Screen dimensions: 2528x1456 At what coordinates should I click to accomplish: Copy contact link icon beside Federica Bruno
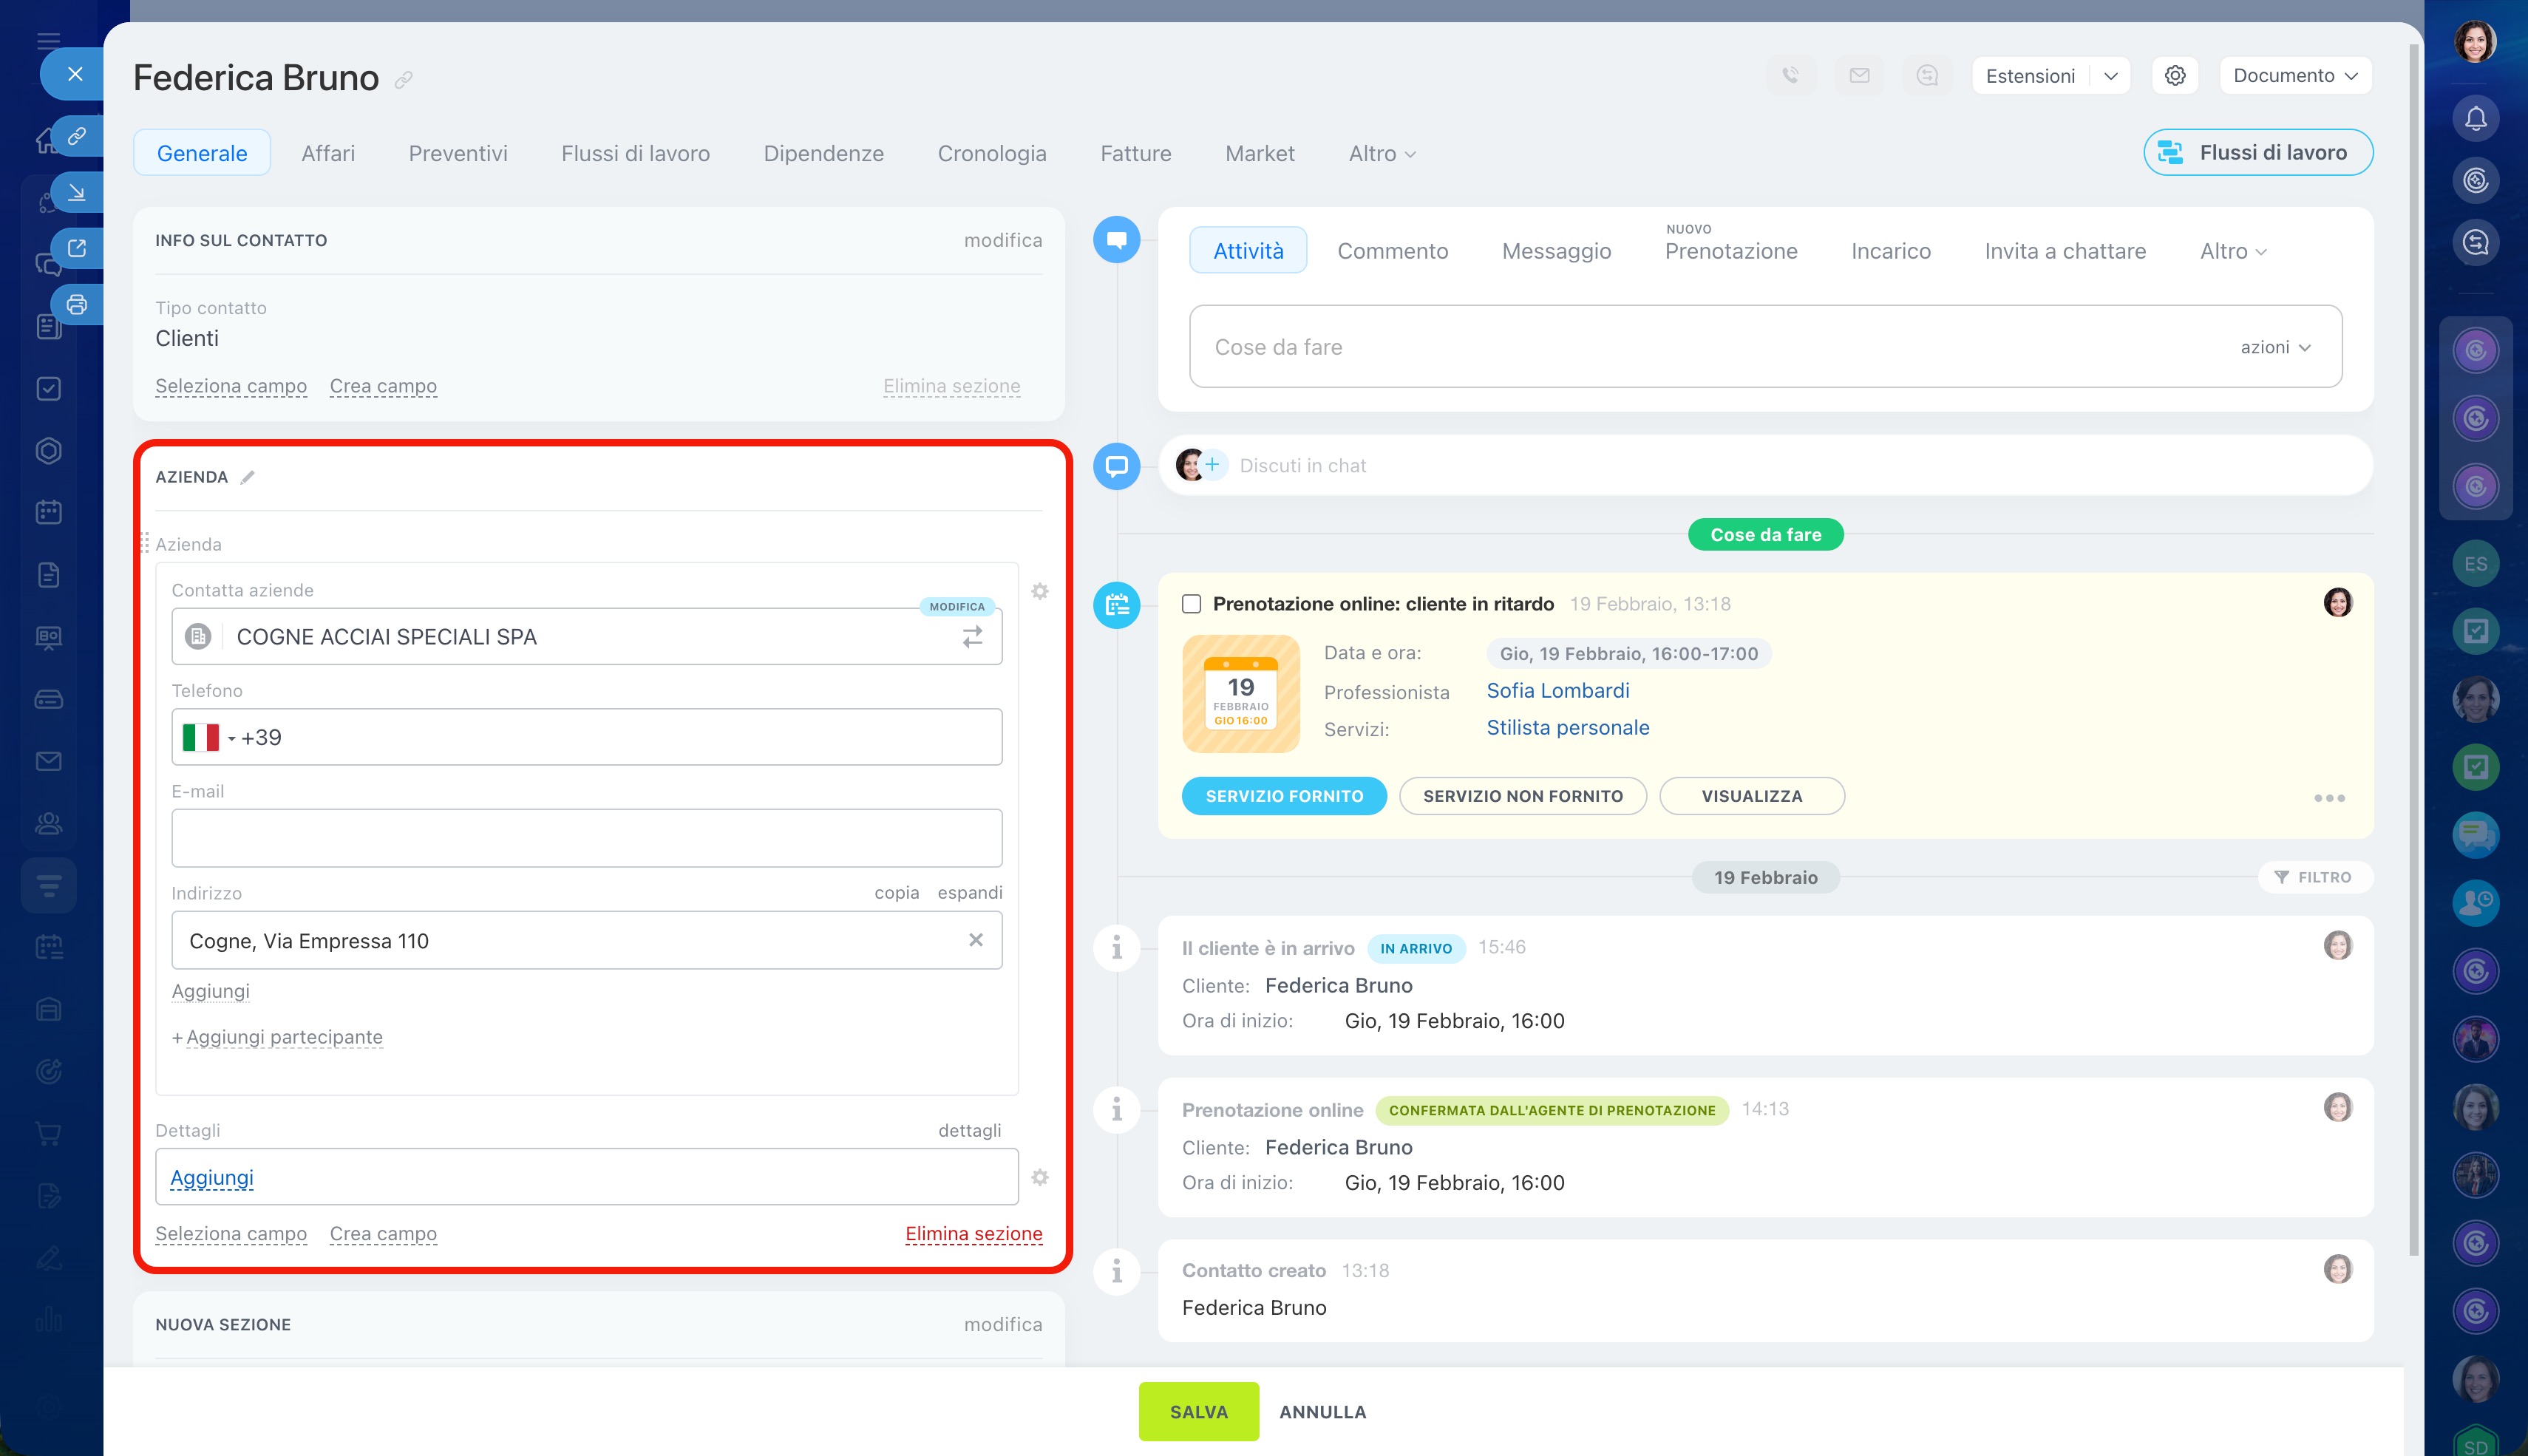pyautogui.click(x=404, y=80)
